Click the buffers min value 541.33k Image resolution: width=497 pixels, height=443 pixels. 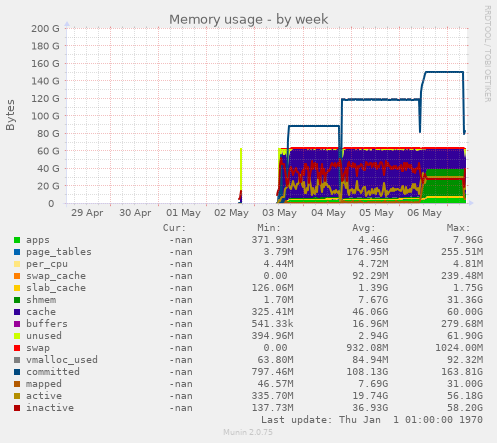[x=273, y=324]
